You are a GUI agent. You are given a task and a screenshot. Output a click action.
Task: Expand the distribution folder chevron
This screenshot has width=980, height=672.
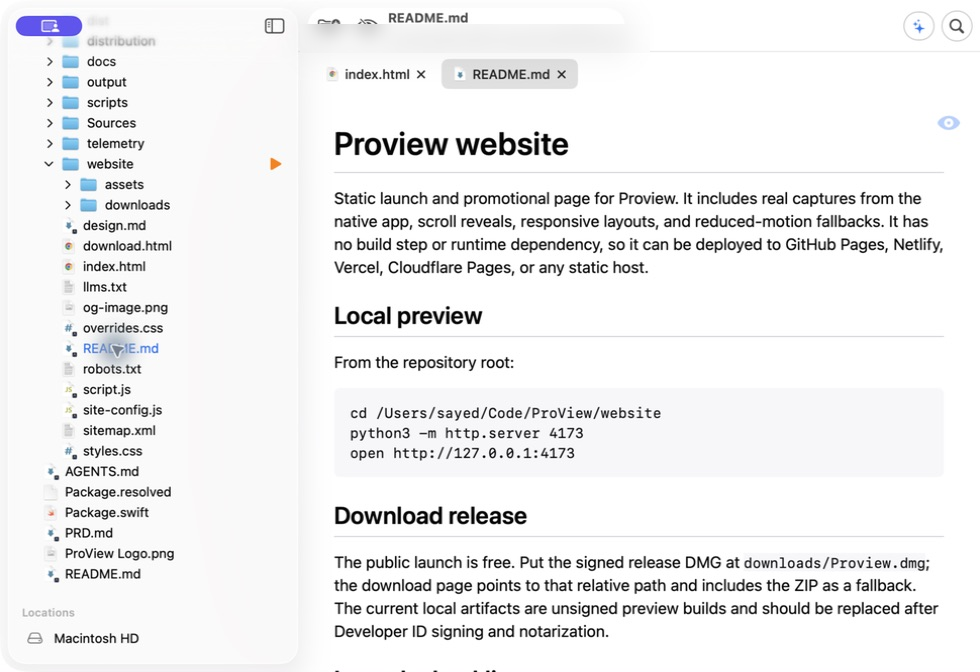point(50,41)
